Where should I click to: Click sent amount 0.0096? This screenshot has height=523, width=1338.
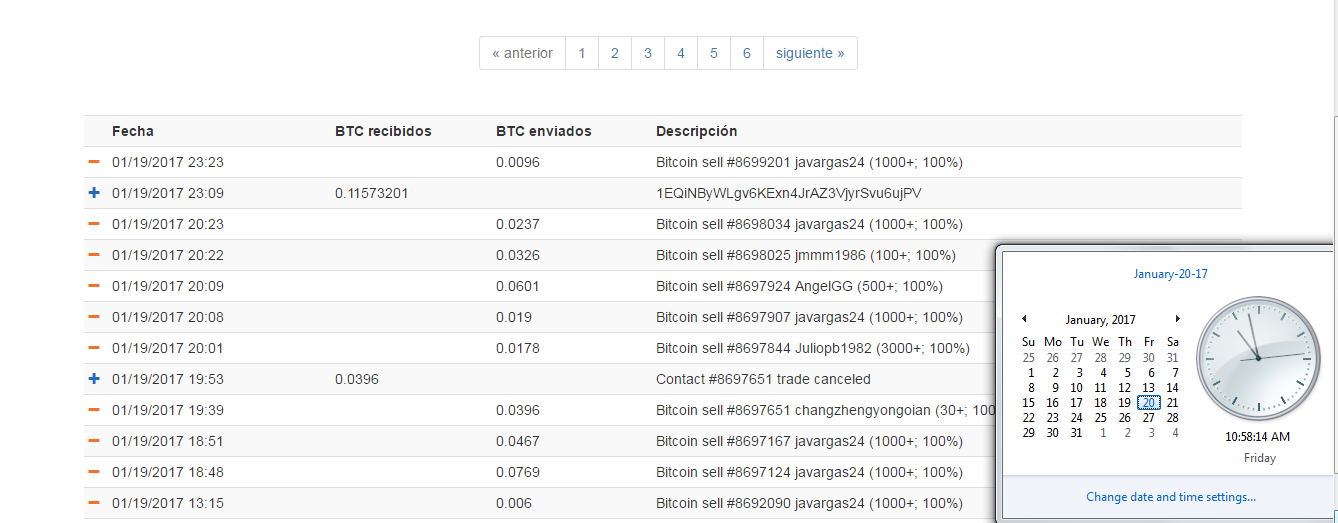518,162
